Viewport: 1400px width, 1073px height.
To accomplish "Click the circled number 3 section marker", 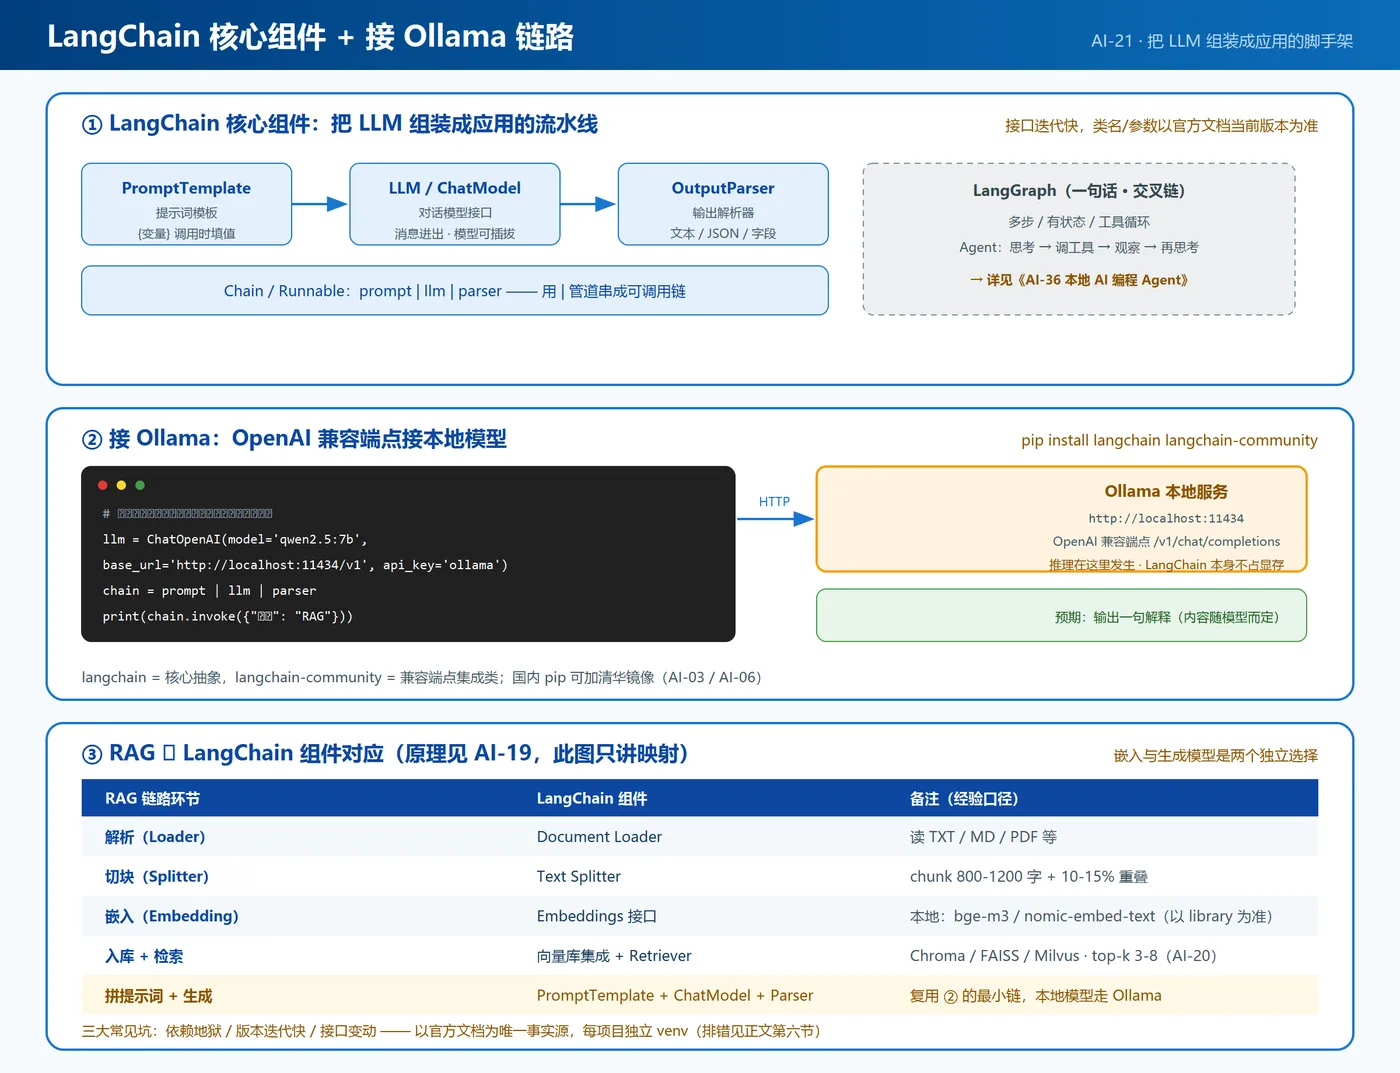I will point(92,754).
